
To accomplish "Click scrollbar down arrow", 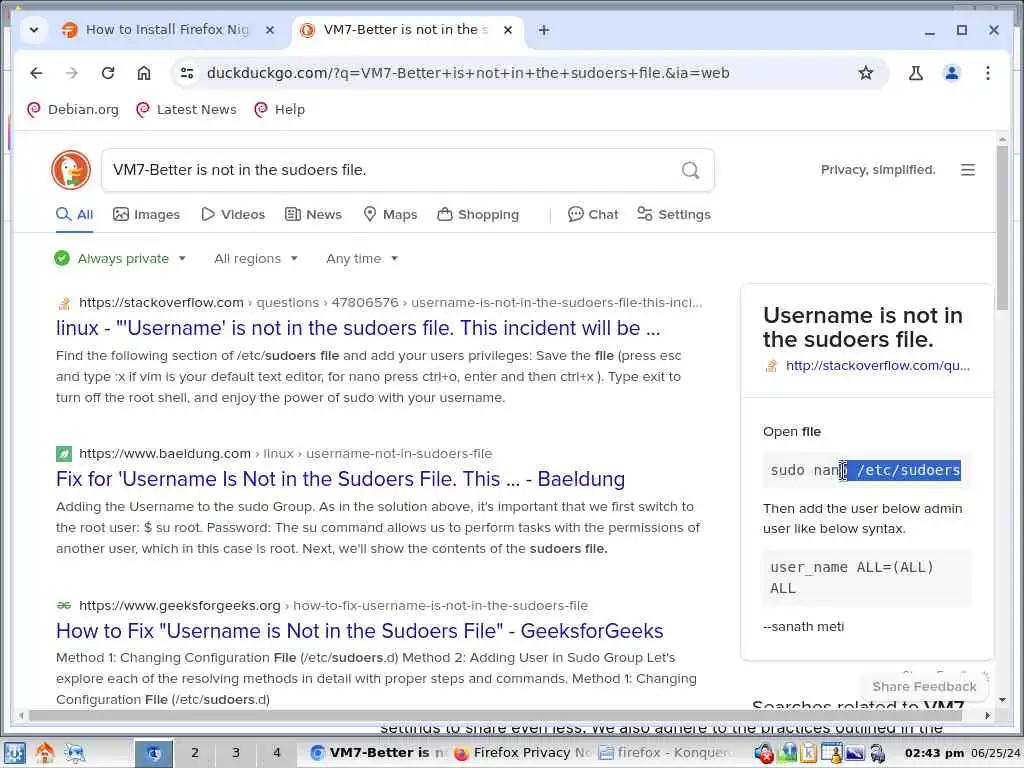I will pyautogui.click(x=1002, y=700).
